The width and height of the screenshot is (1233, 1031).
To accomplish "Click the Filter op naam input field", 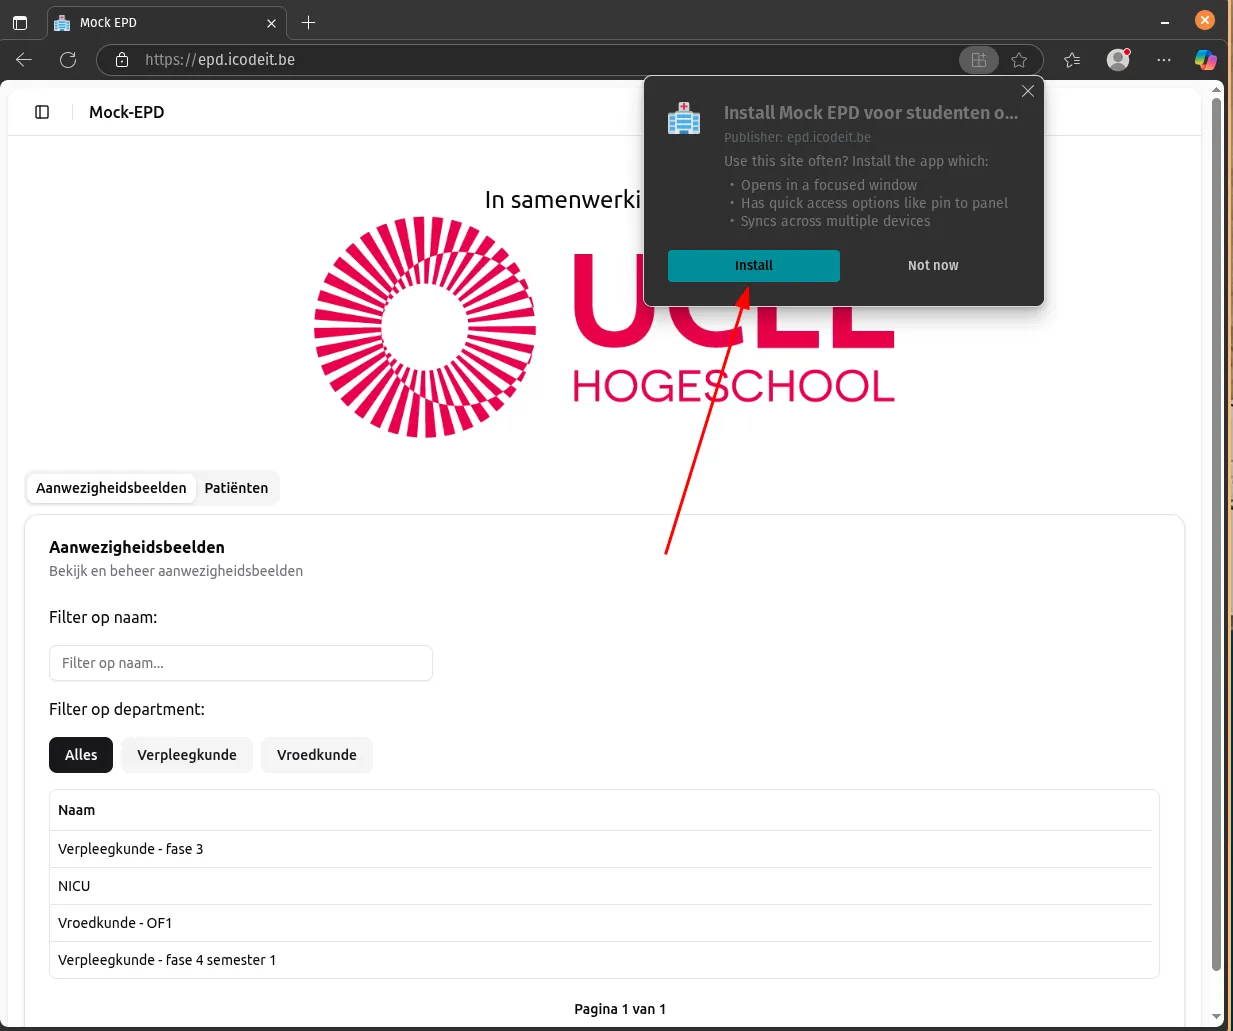I will tap(240, 663).
